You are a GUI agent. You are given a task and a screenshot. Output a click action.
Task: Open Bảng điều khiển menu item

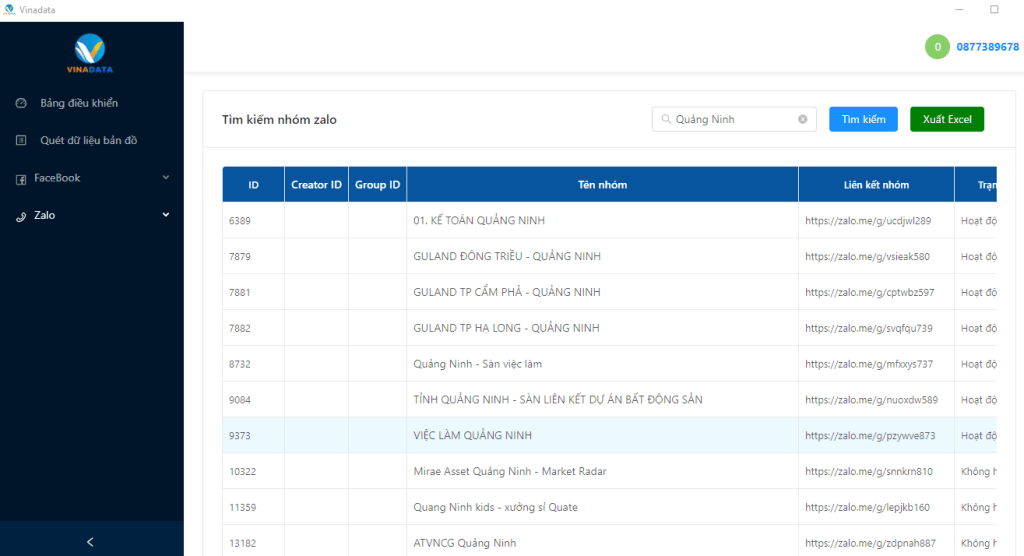[x=79, y=103]
